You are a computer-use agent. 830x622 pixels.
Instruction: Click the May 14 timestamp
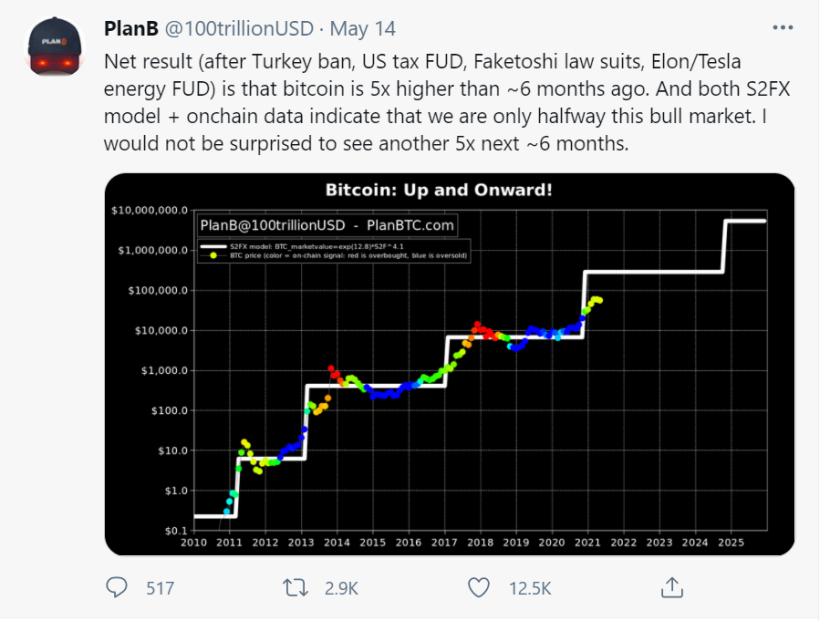363,29
